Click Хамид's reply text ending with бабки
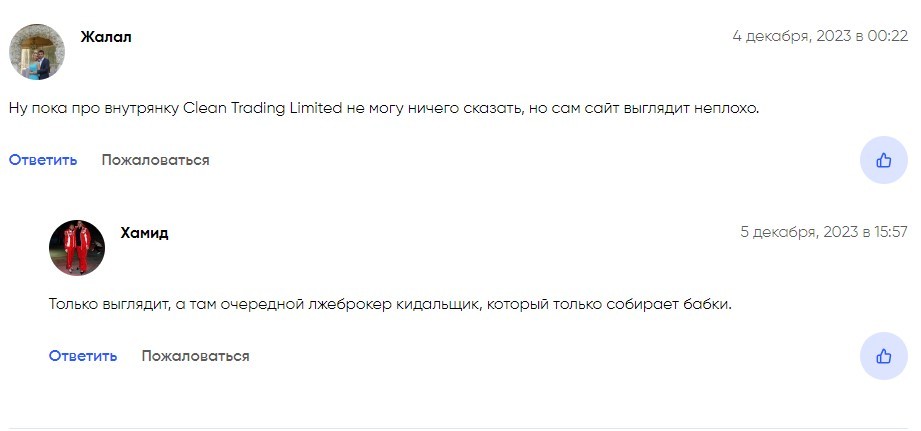This screenshot has height=431, width=921. (x=390, y=305)
